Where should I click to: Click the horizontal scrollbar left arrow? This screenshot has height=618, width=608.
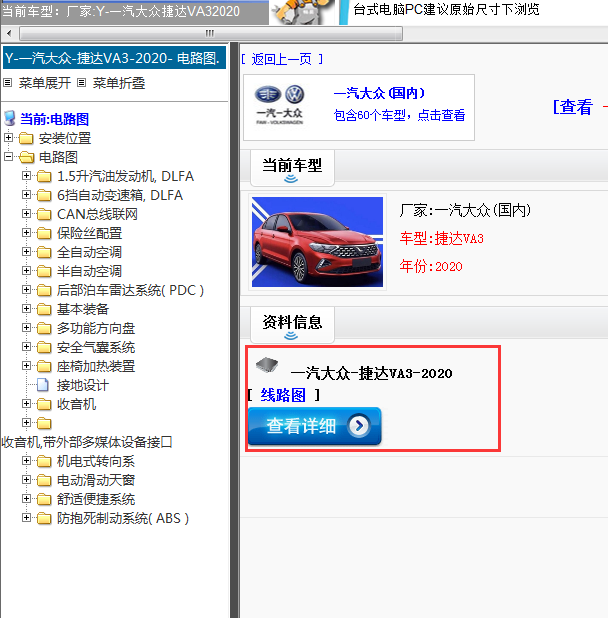tap(9, 33)
